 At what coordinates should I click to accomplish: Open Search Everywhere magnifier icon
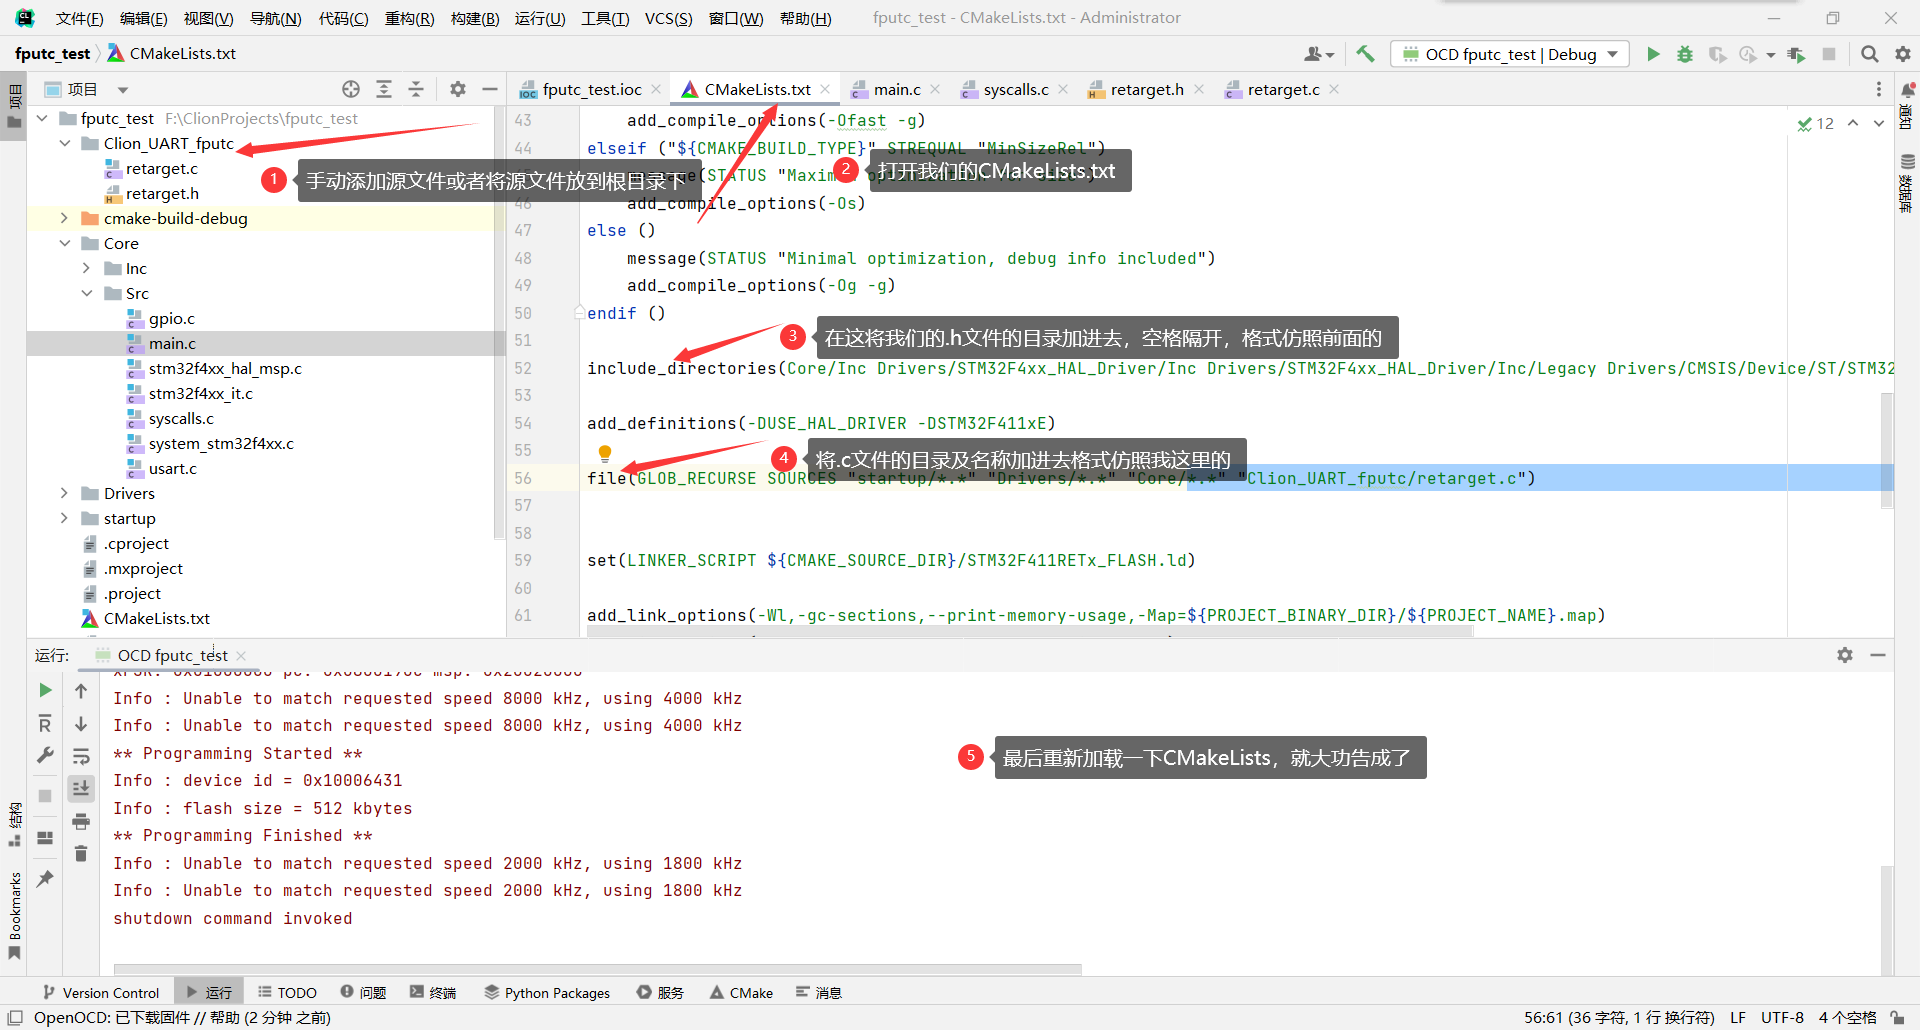click(1869, 54)
